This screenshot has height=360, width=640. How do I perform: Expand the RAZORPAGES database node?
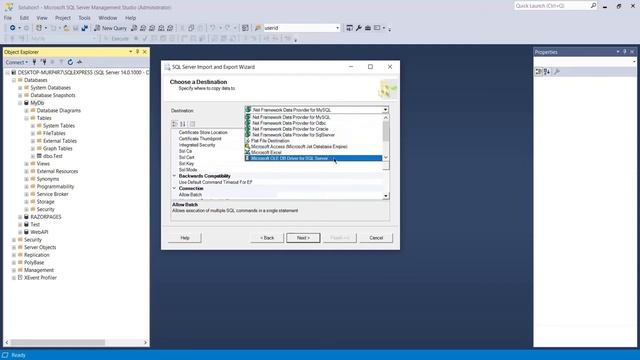coord(20,217)
